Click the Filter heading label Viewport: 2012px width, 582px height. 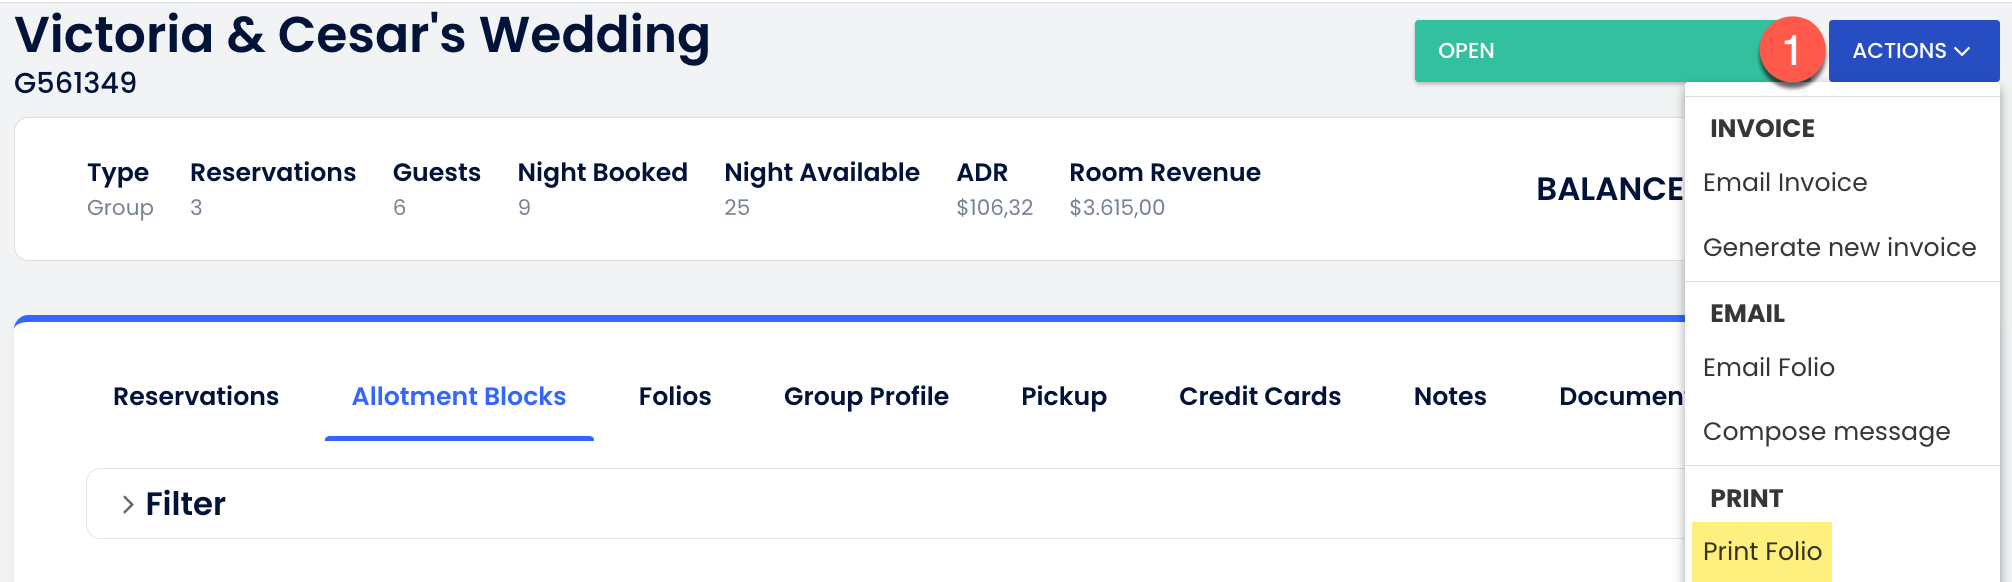tap(186, 504)
